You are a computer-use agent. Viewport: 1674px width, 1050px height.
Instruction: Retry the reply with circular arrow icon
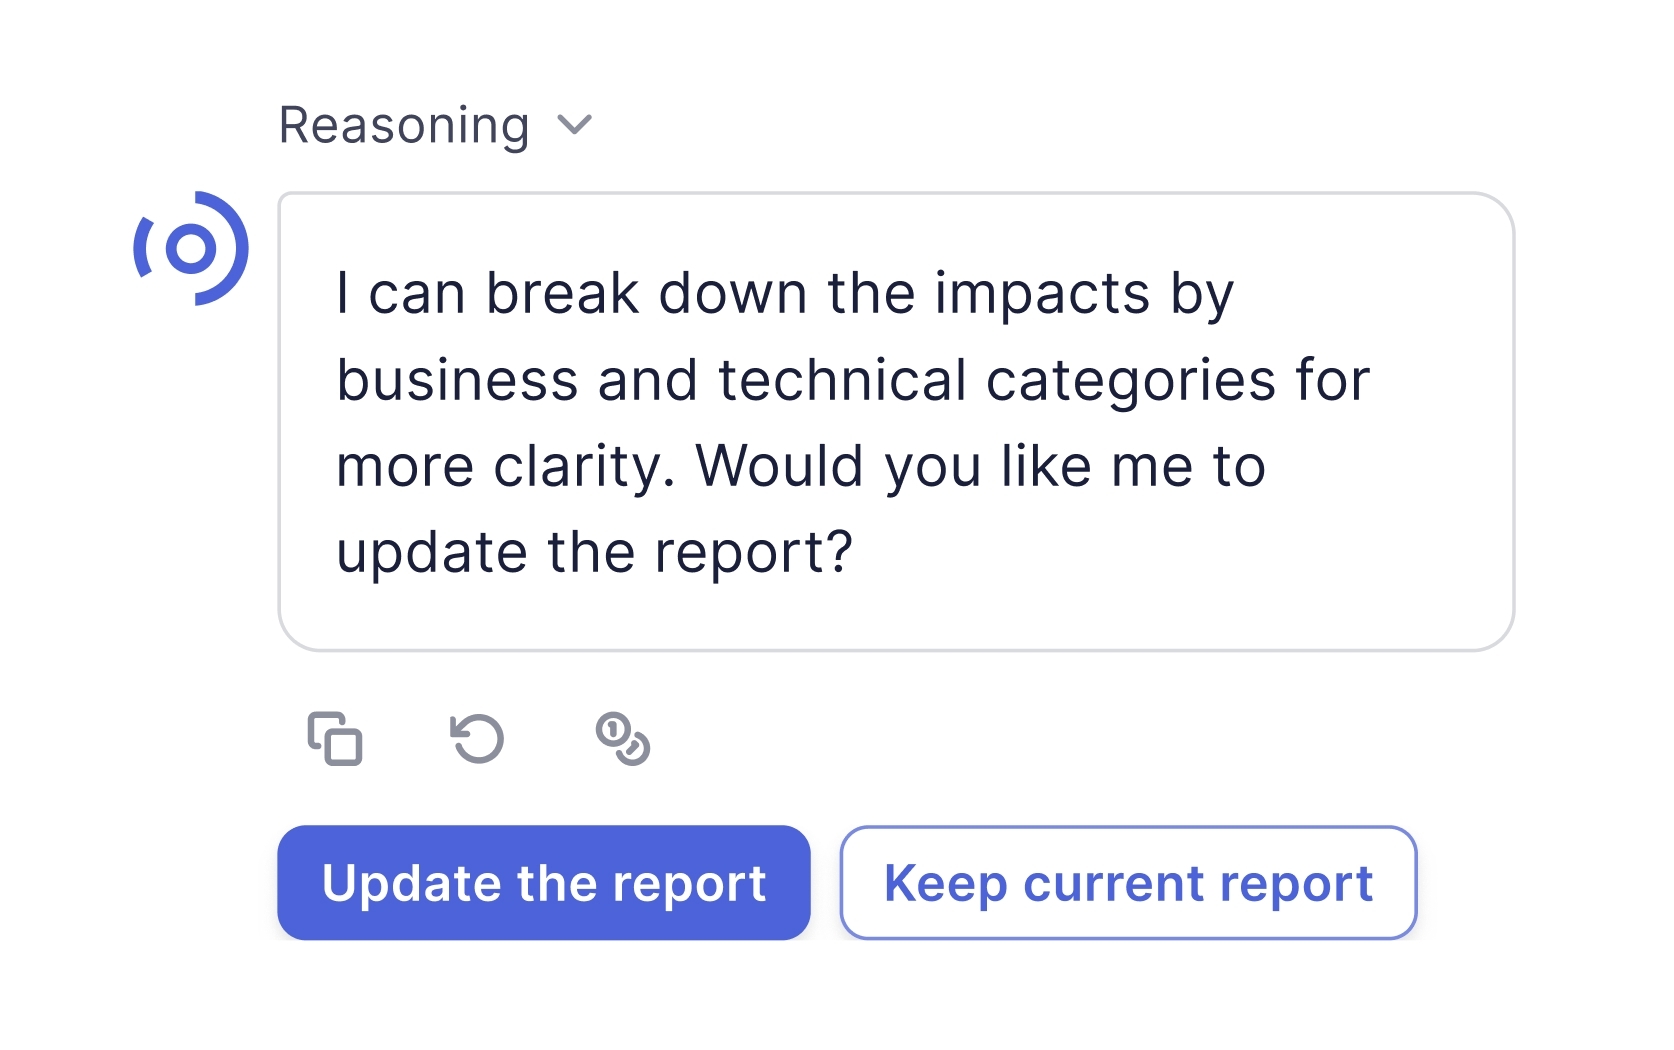(478, 739)
